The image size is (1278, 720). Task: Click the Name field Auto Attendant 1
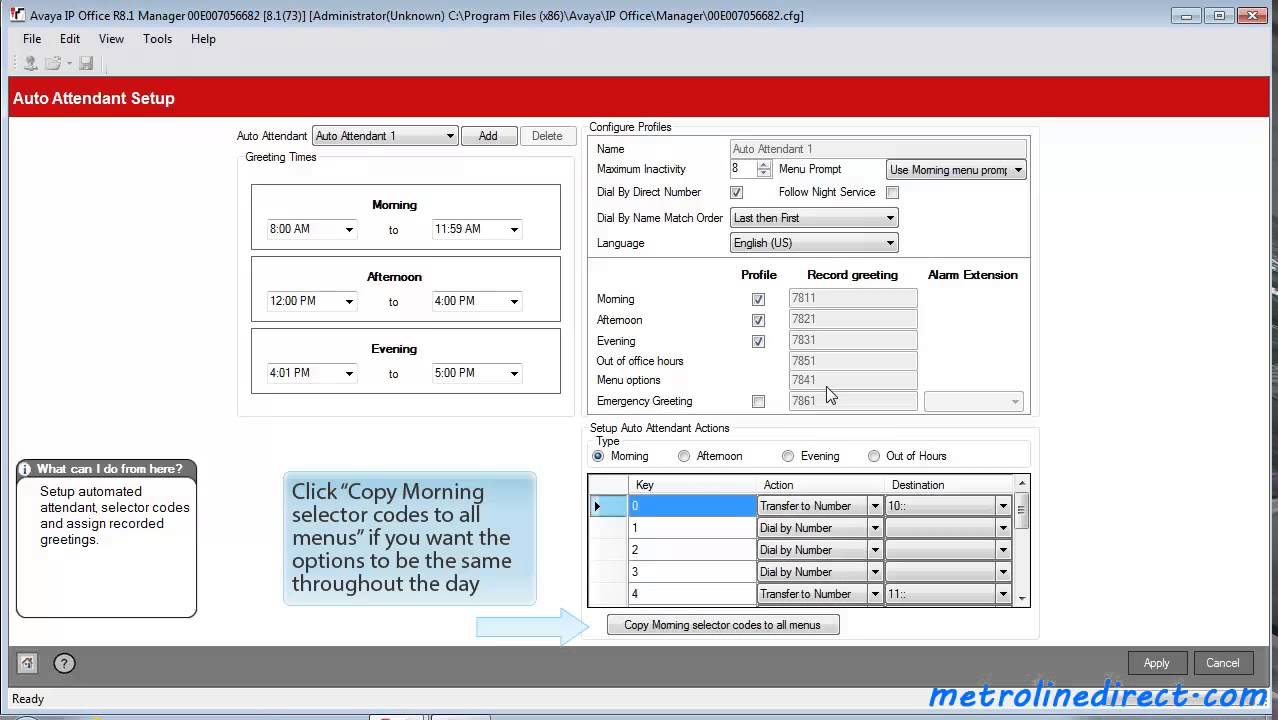point(878,149)
